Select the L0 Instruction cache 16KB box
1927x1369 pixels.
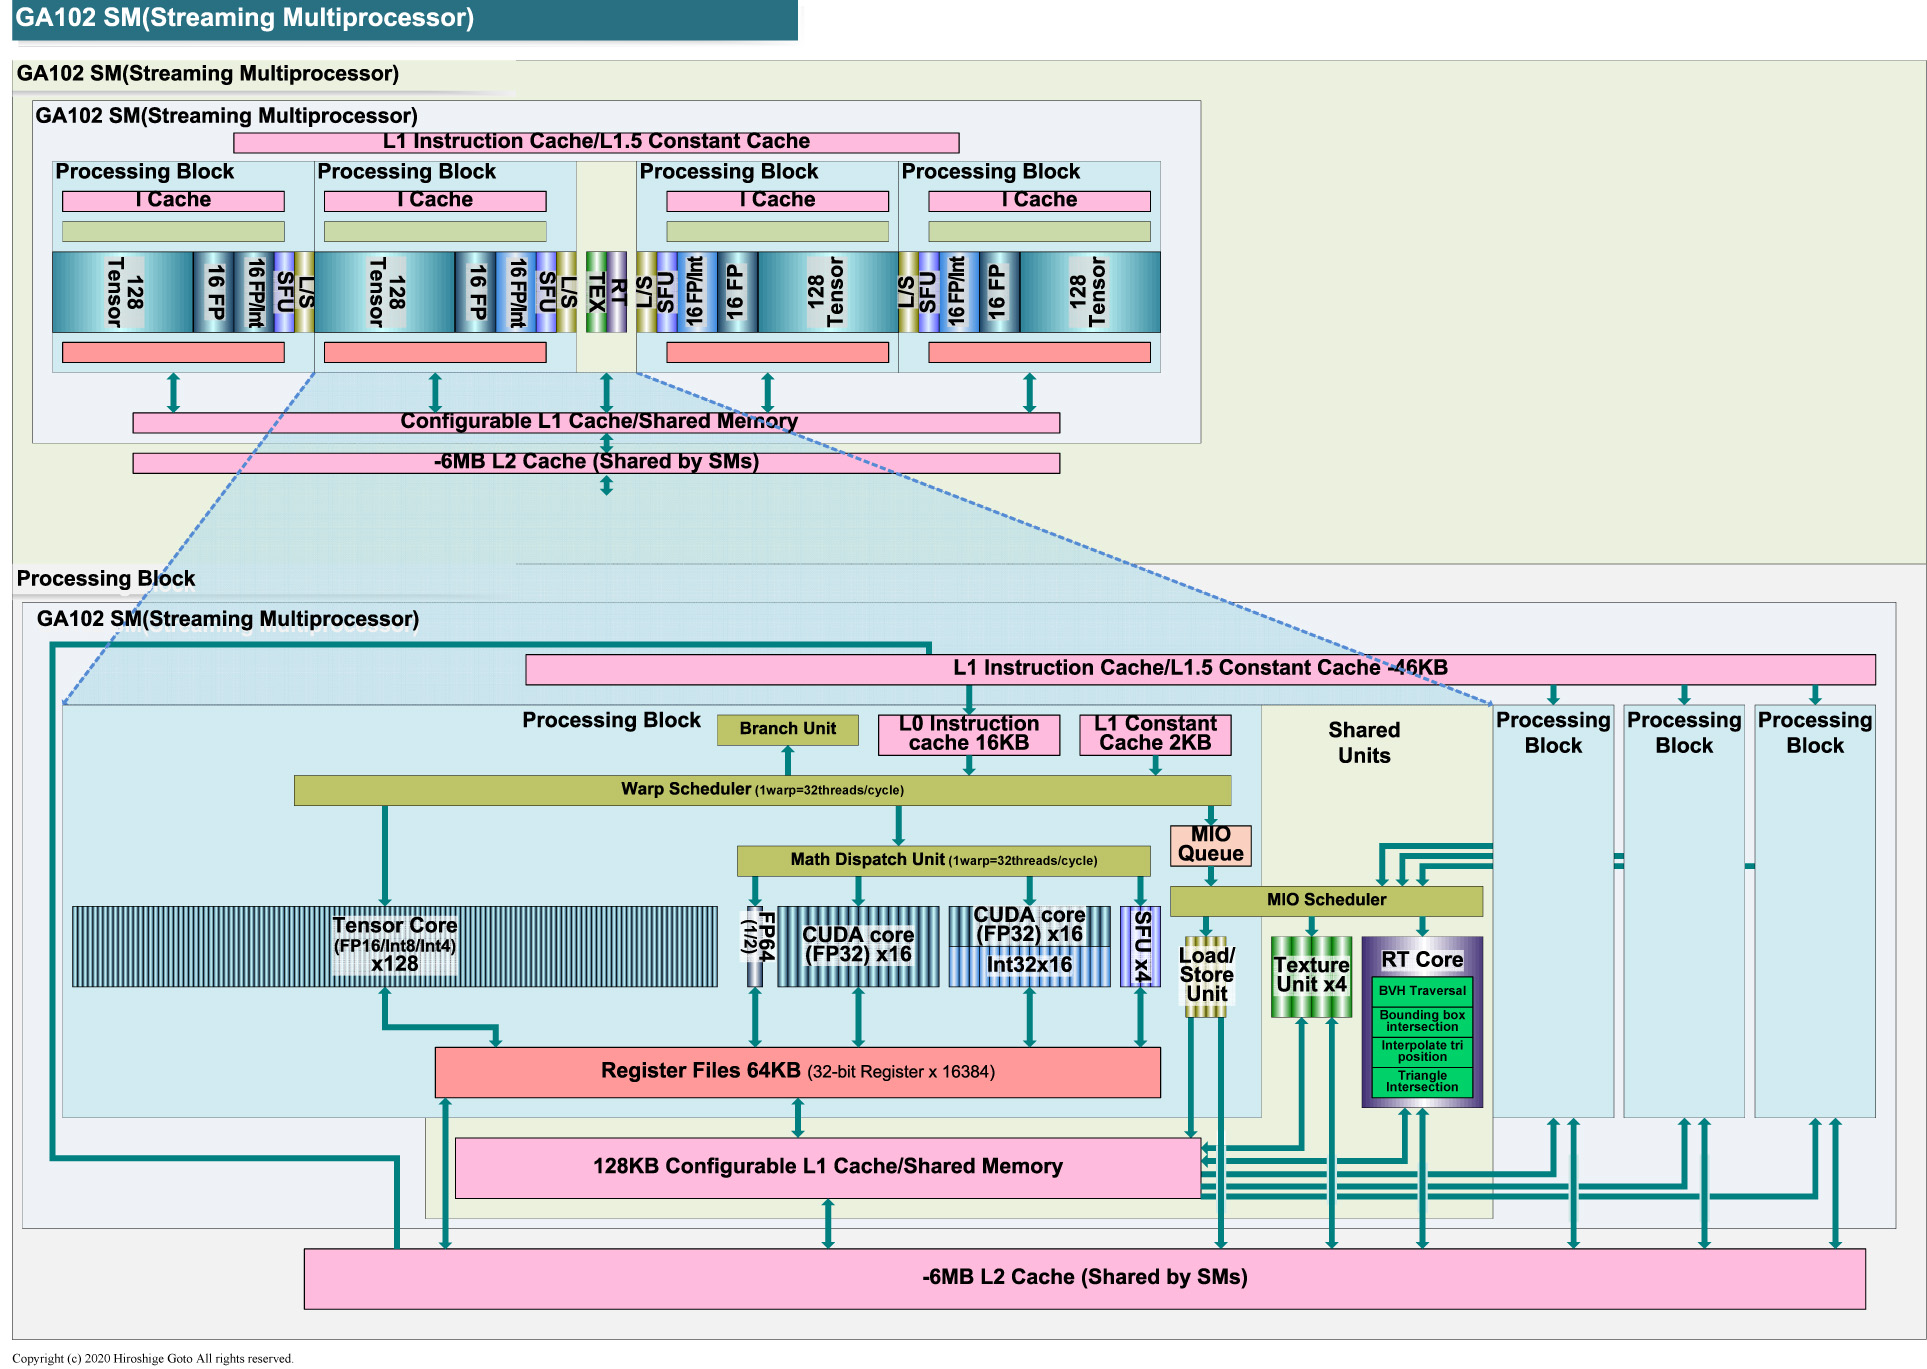click(968, 734)
